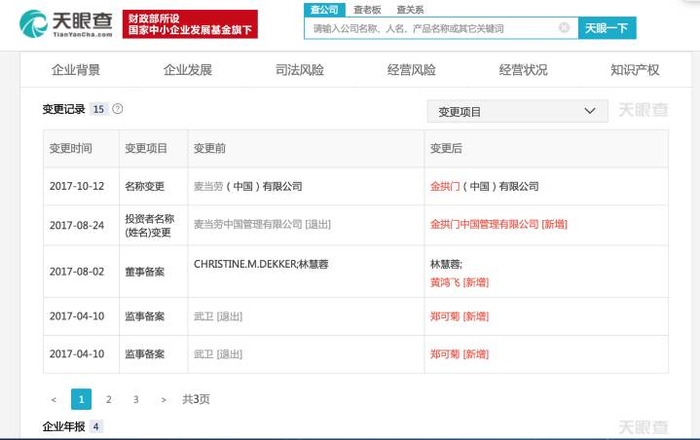Go to page 3 of change records
Screen dimensions: 700x440
(x=136, y=399)
